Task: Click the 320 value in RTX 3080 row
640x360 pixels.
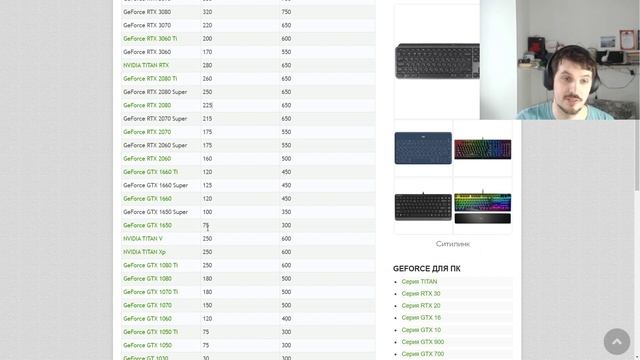Action: coord(207,12)
